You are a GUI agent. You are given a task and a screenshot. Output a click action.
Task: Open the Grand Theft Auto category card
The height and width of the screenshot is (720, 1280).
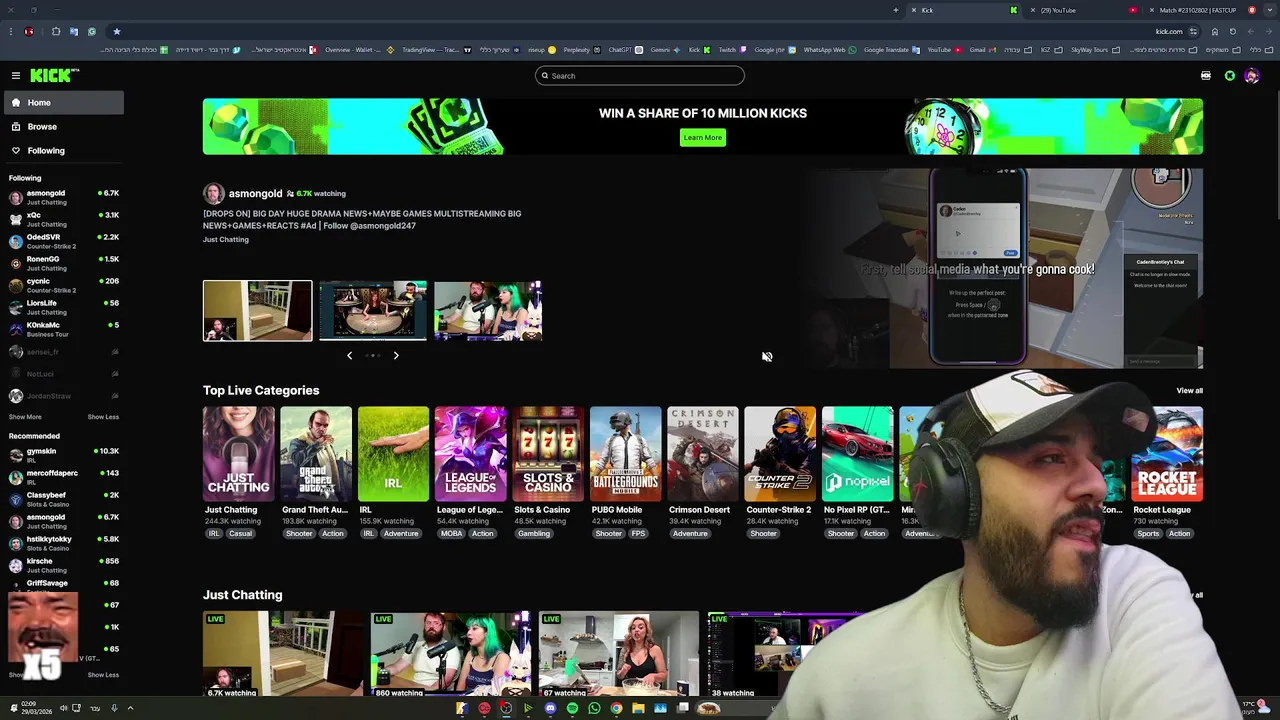coord(316,454)
